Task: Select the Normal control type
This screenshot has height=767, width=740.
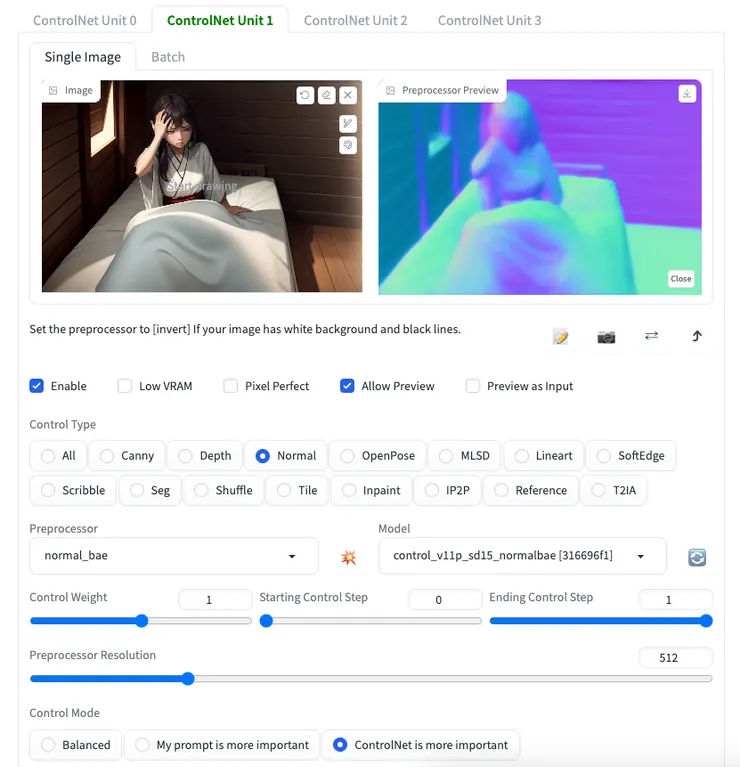Action: (286, 455)
